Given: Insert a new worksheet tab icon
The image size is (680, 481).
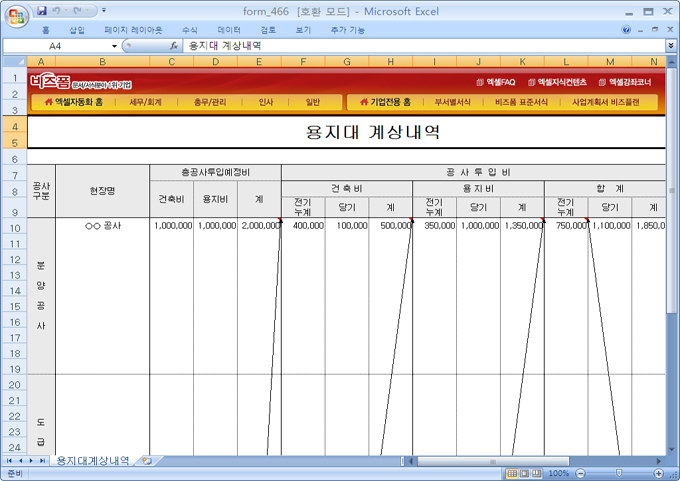Looking at the screenshot, I should tap(147, 461).
